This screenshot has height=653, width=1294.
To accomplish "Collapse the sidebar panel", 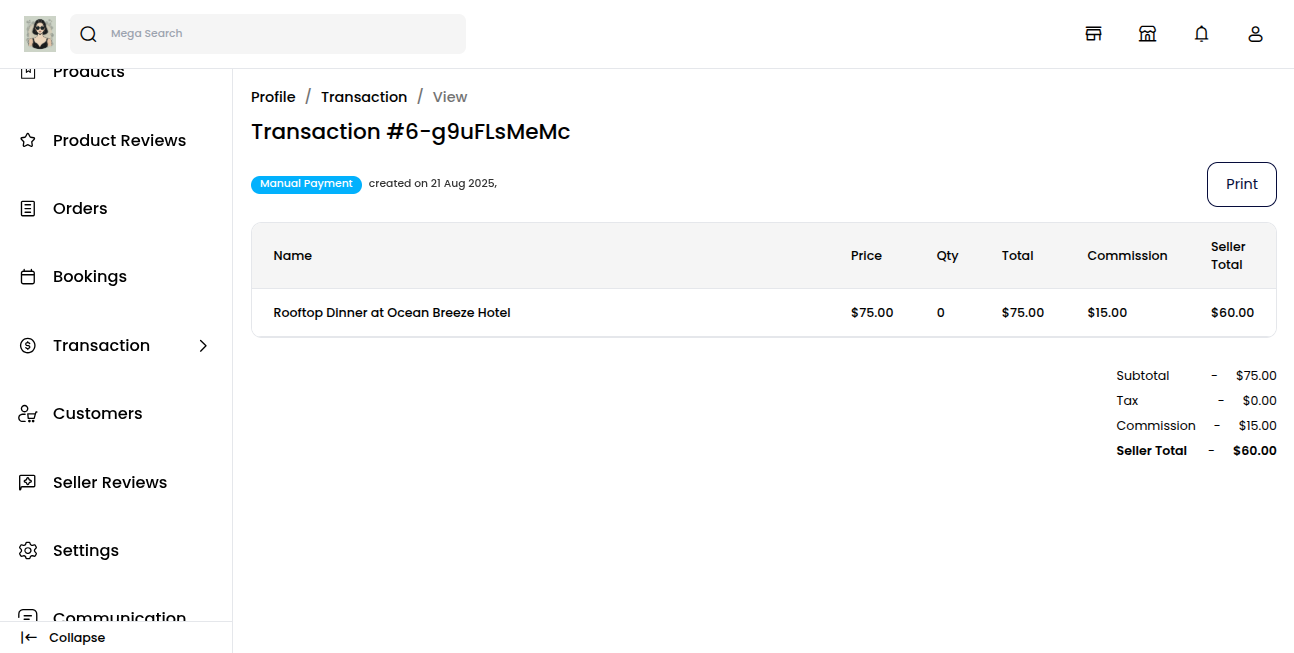I will [x=63, y=638].
